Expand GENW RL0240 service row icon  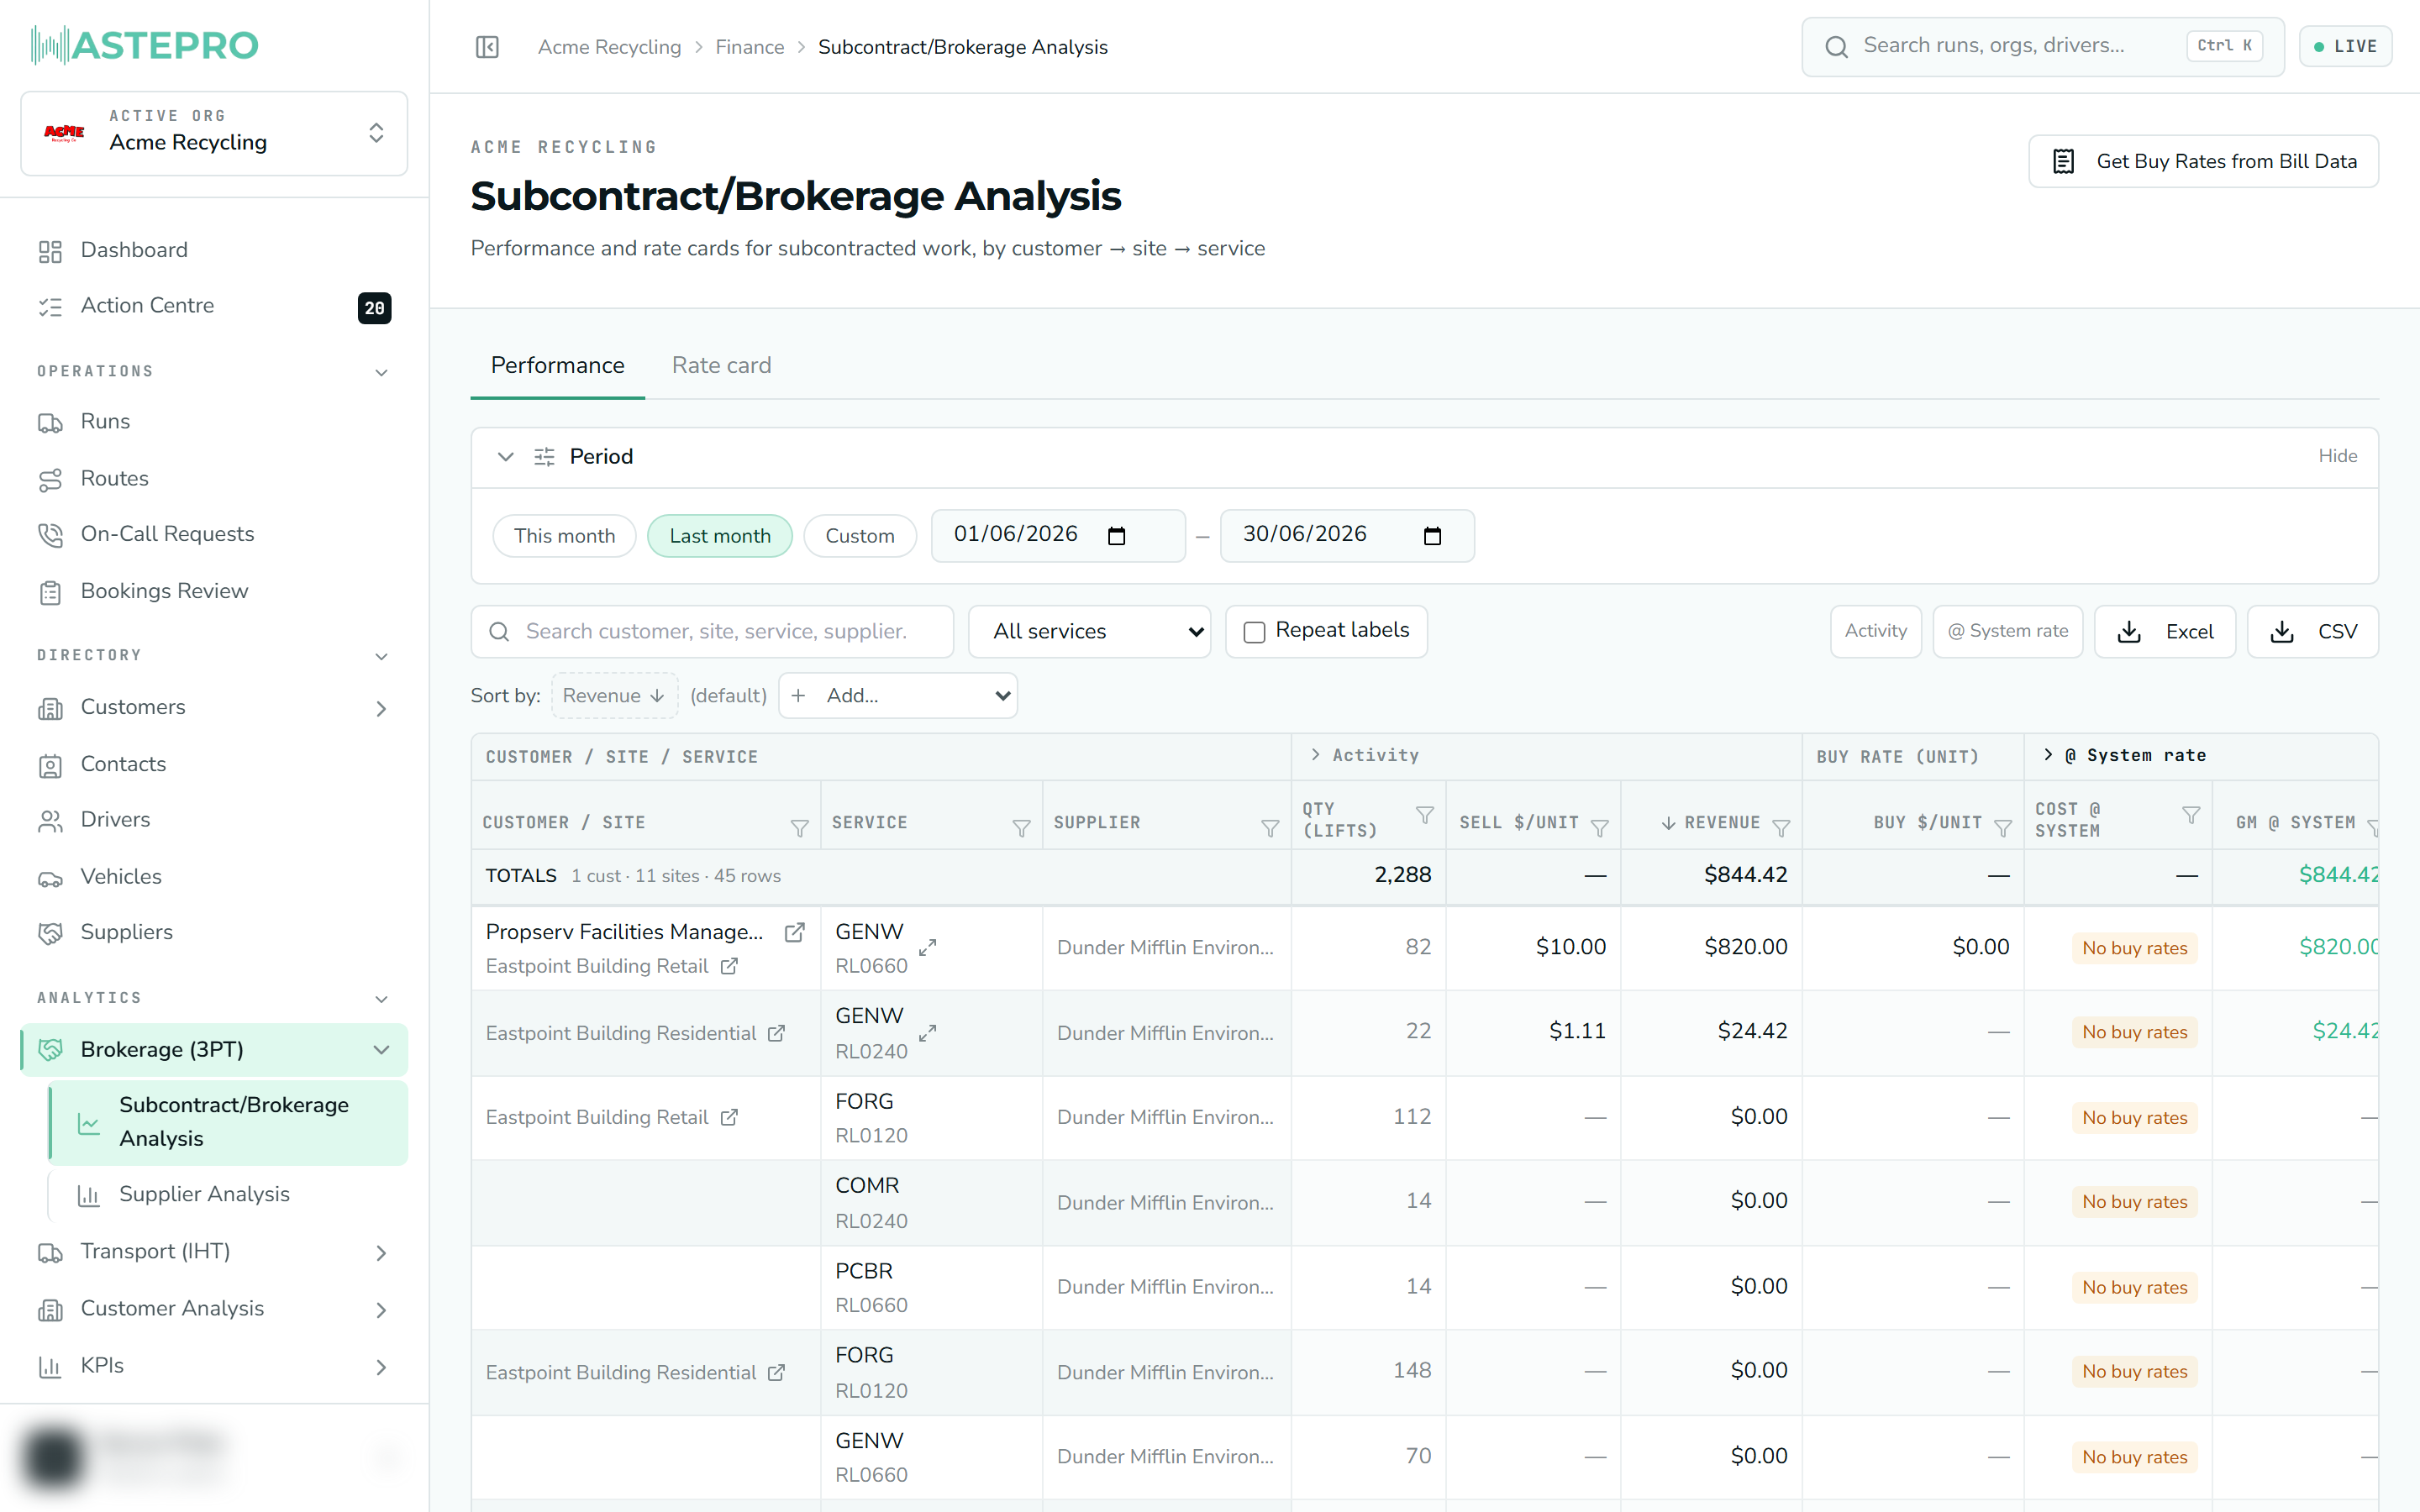coord(928,1033)
